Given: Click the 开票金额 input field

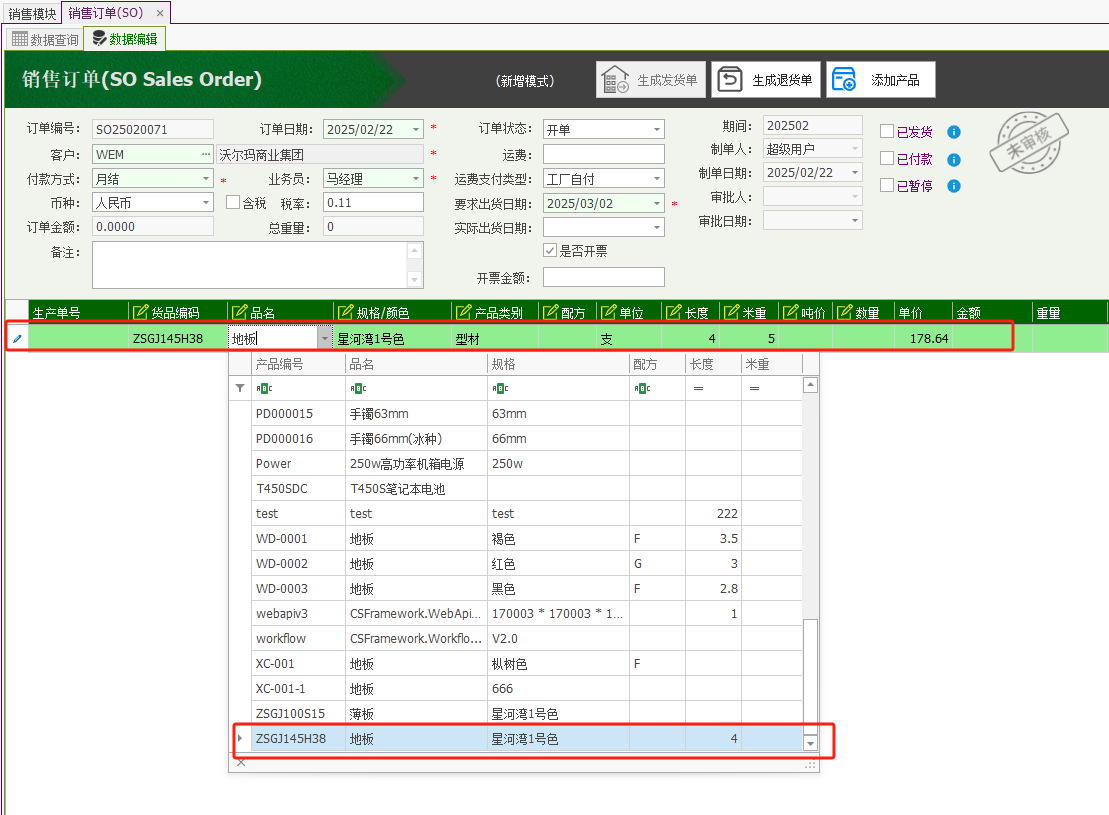Looking at the screenshot, I should pos(603,277).
